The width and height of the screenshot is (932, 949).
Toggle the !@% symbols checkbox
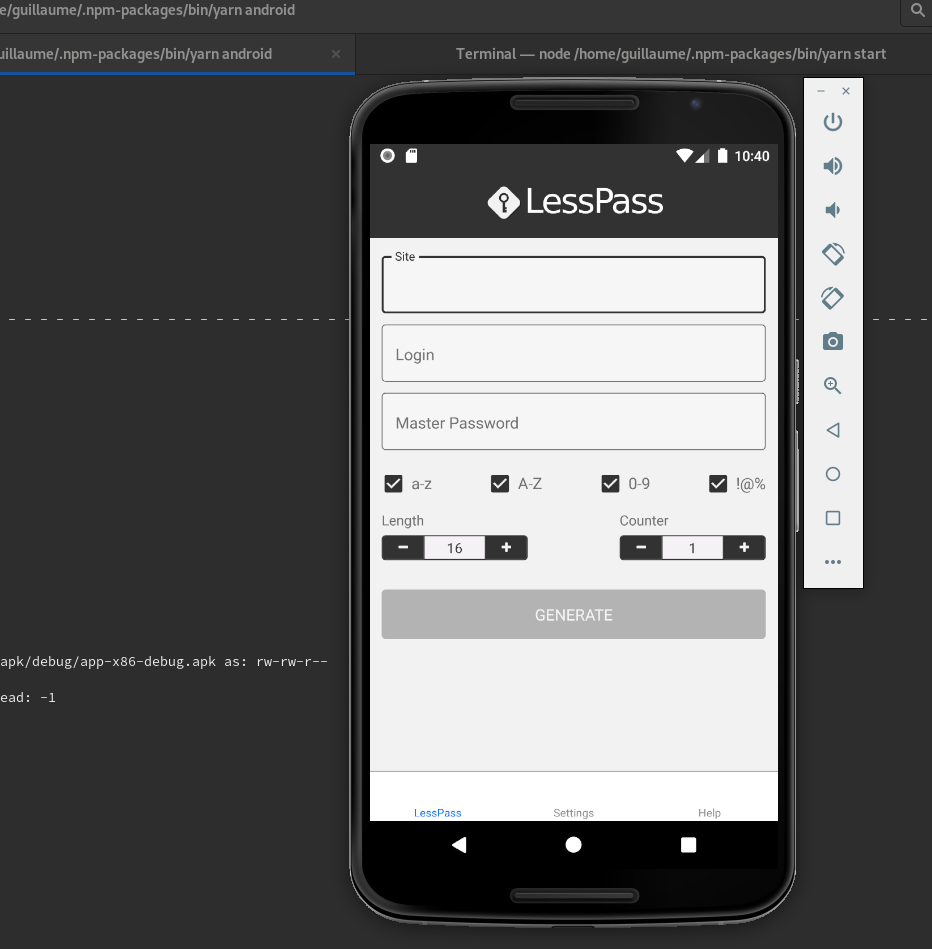click(x=718, y=483)
